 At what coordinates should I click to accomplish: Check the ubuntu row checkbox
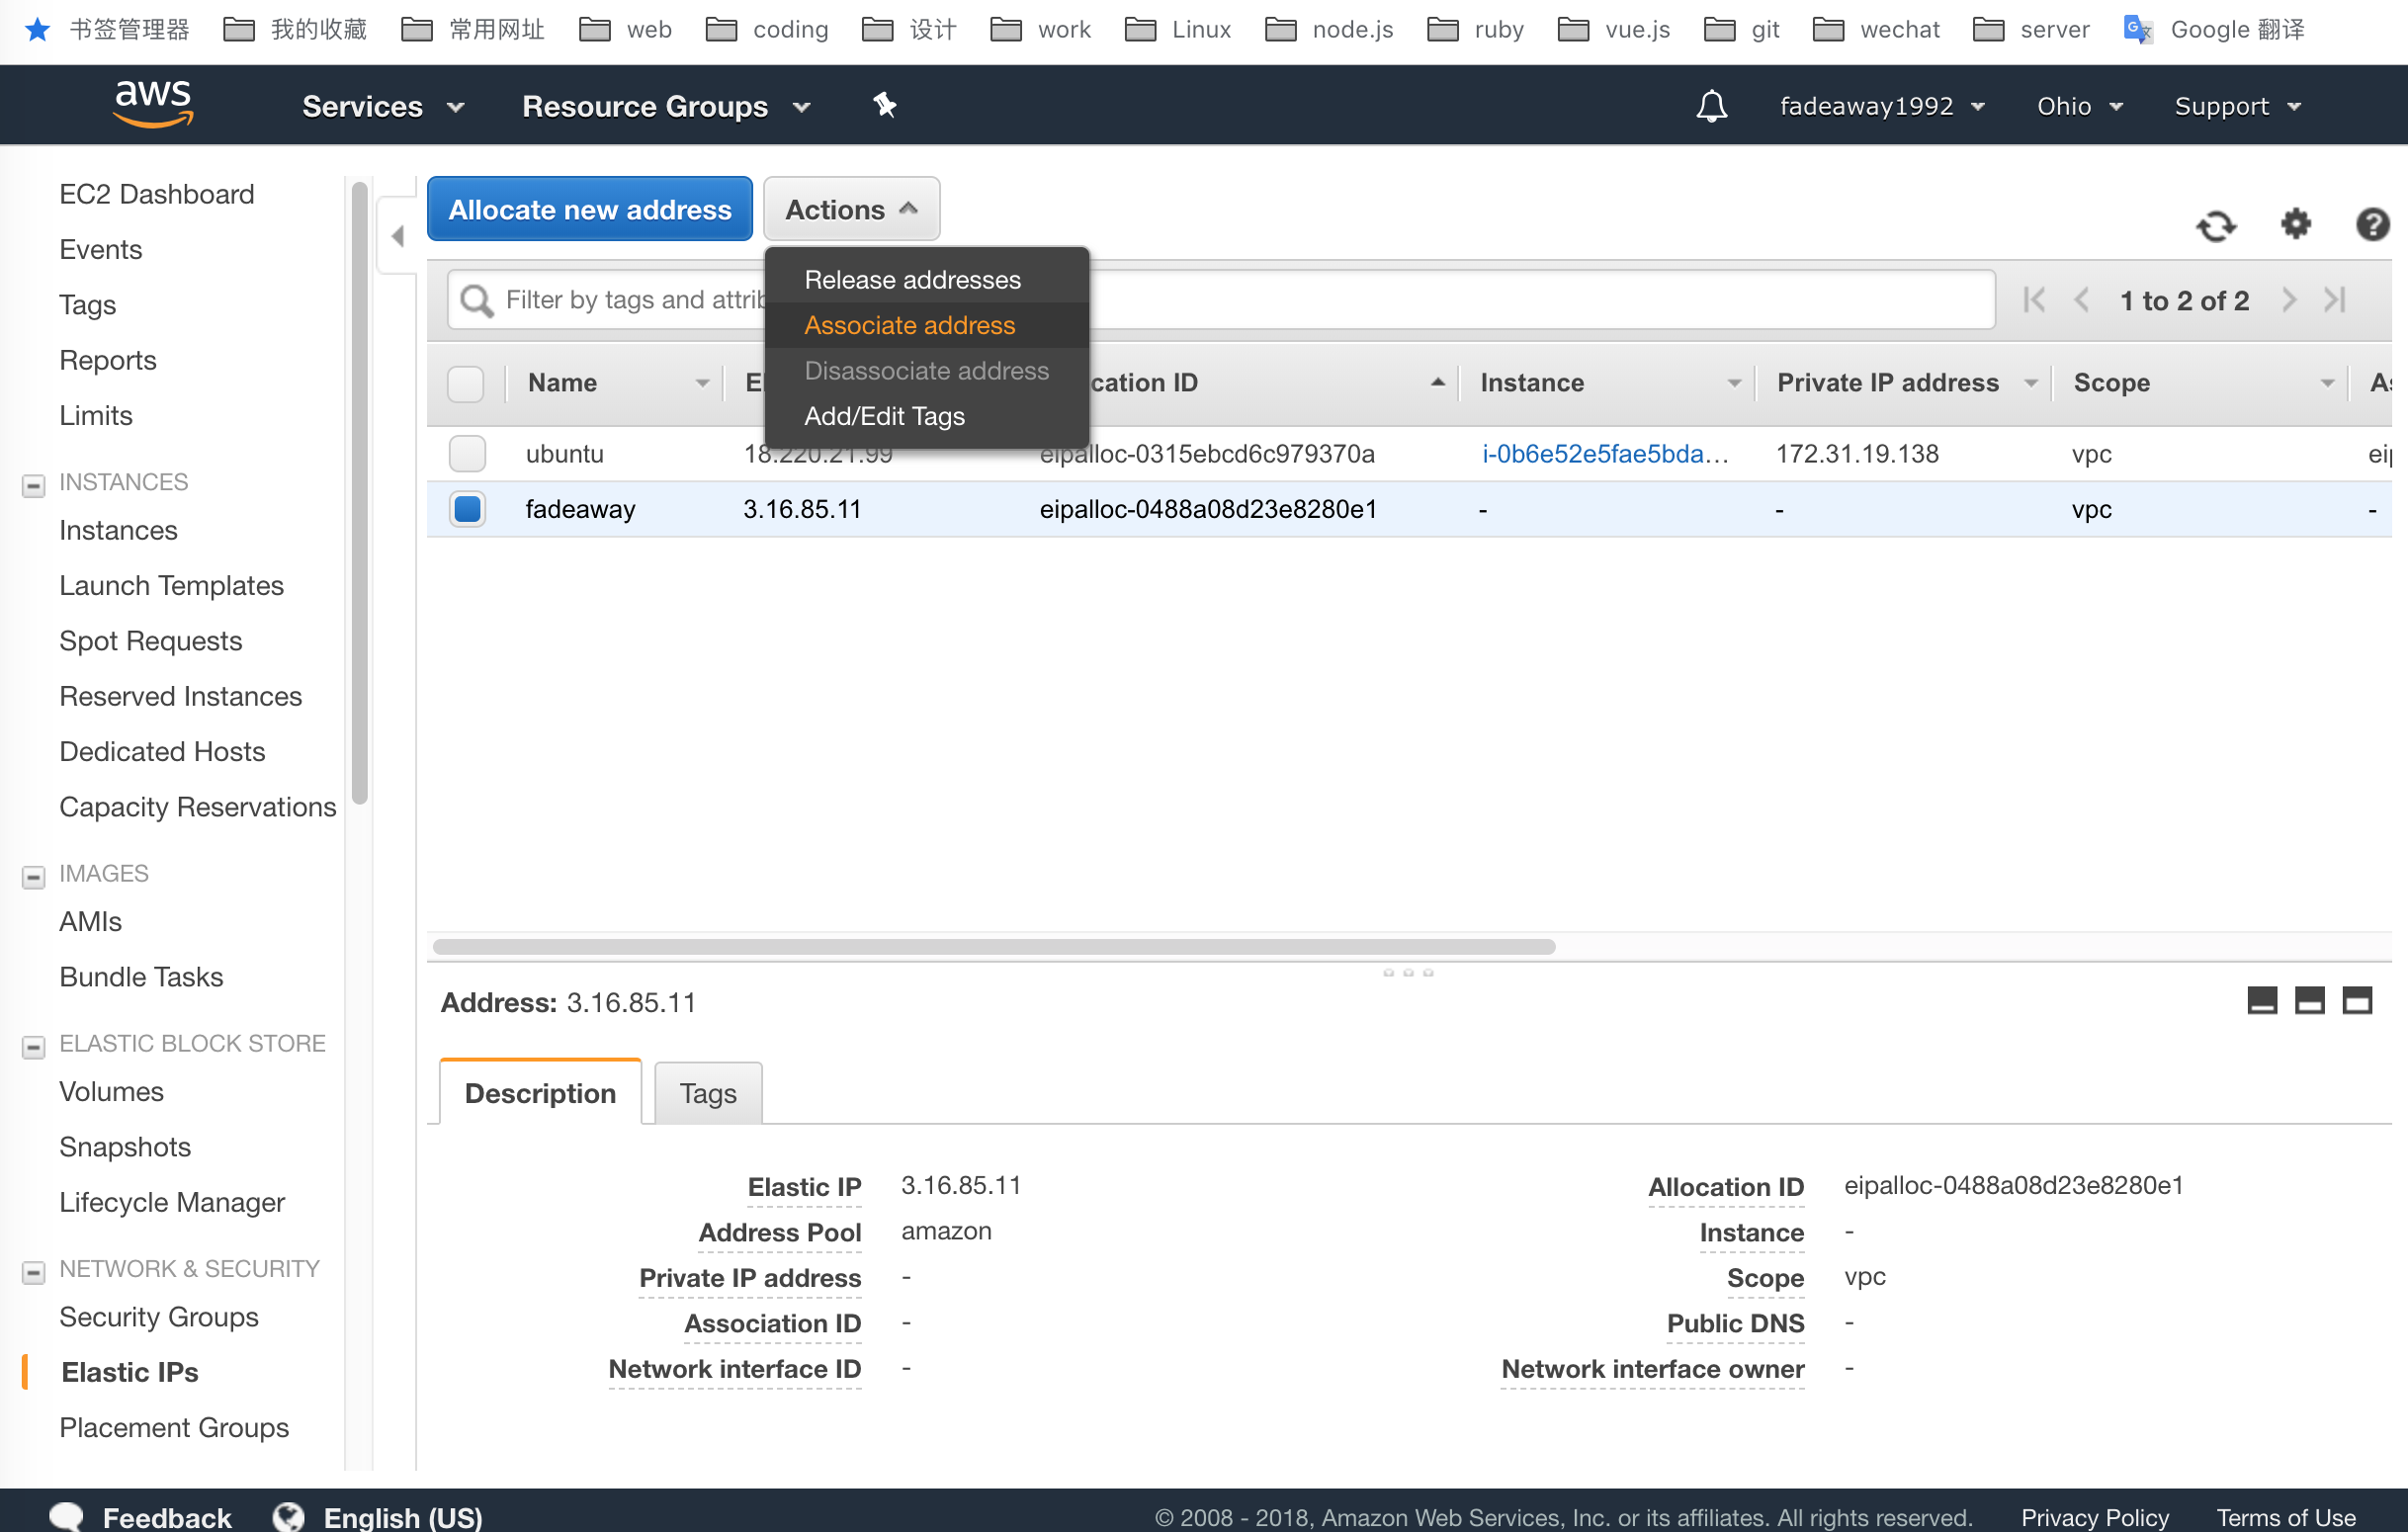click(467, 454)
